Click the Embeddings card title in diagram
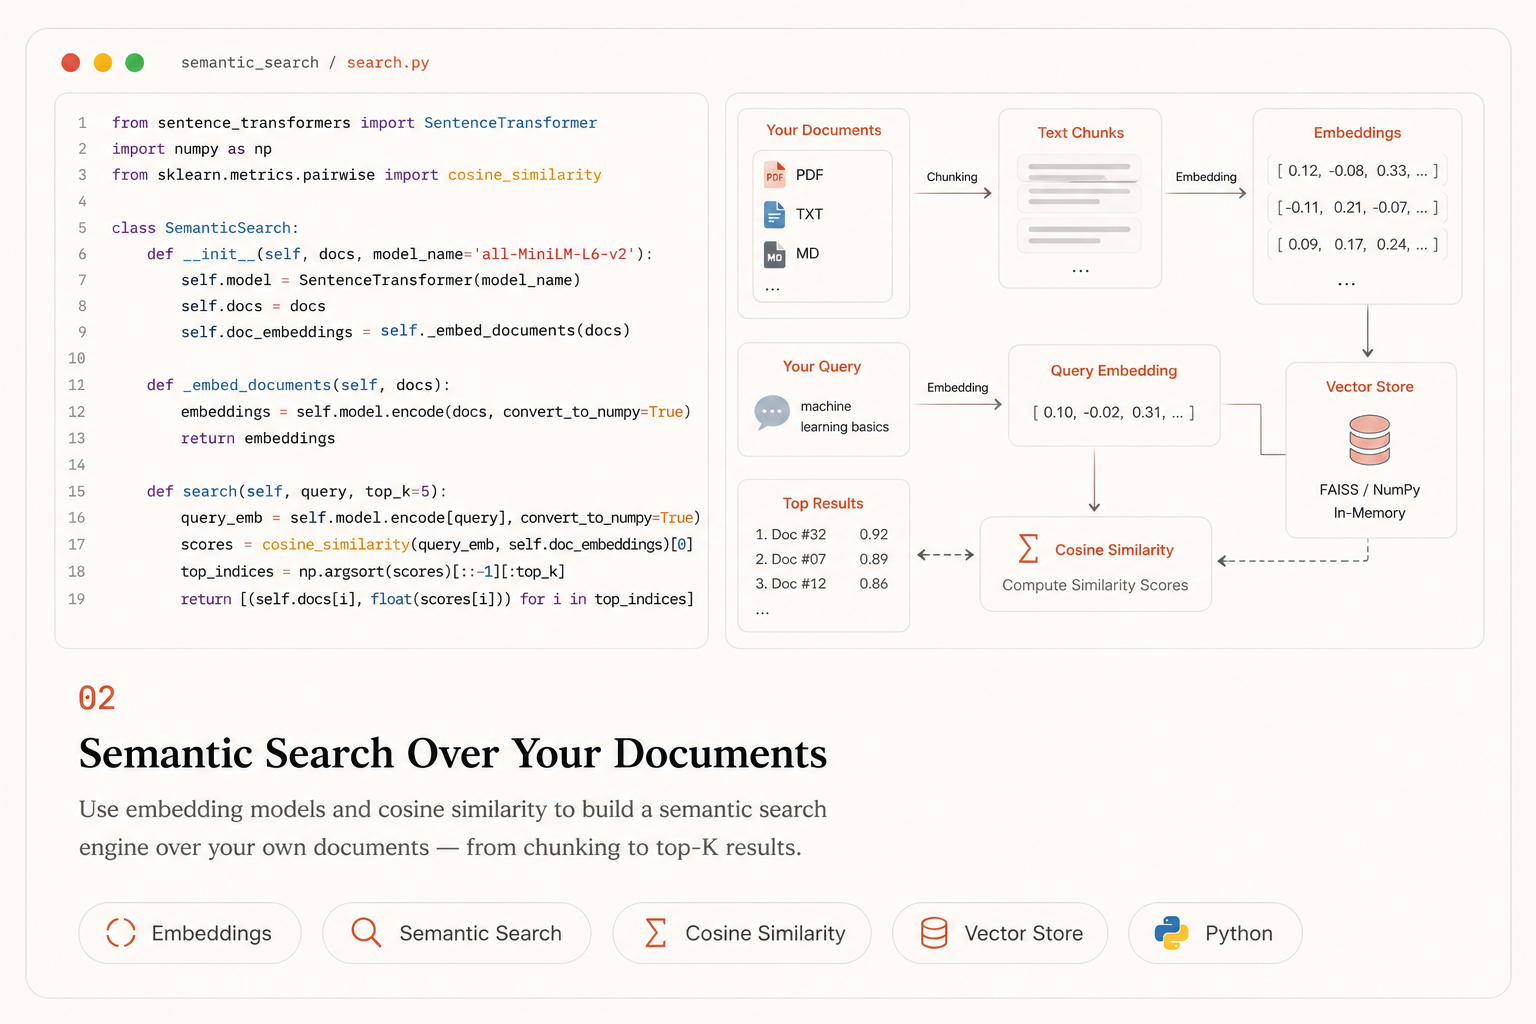Screen dimensions: 1536x1024 pos(1357,132)
